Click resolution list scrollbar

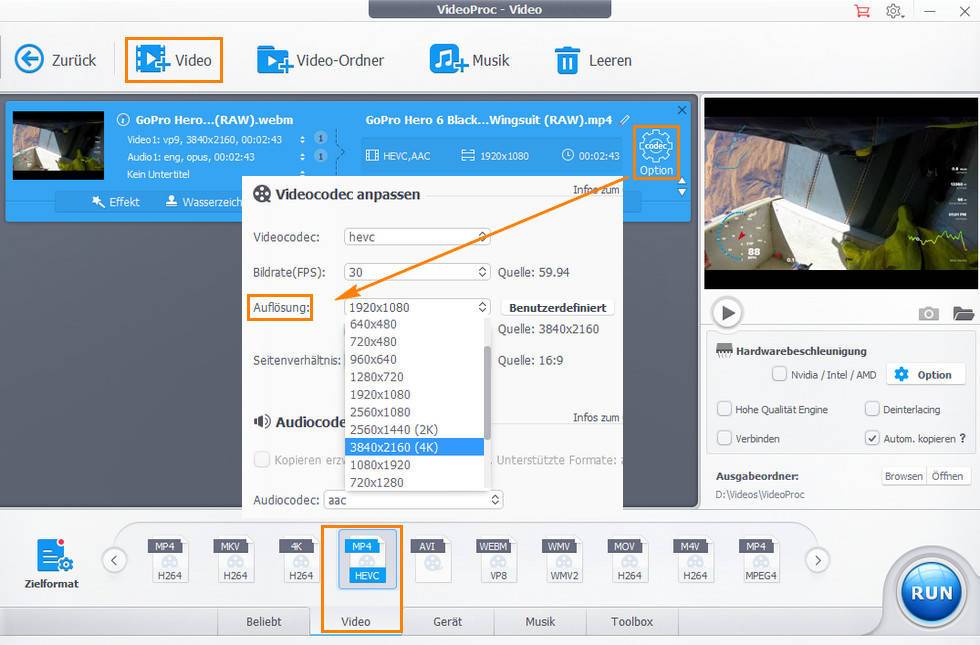tap(487, 392)
